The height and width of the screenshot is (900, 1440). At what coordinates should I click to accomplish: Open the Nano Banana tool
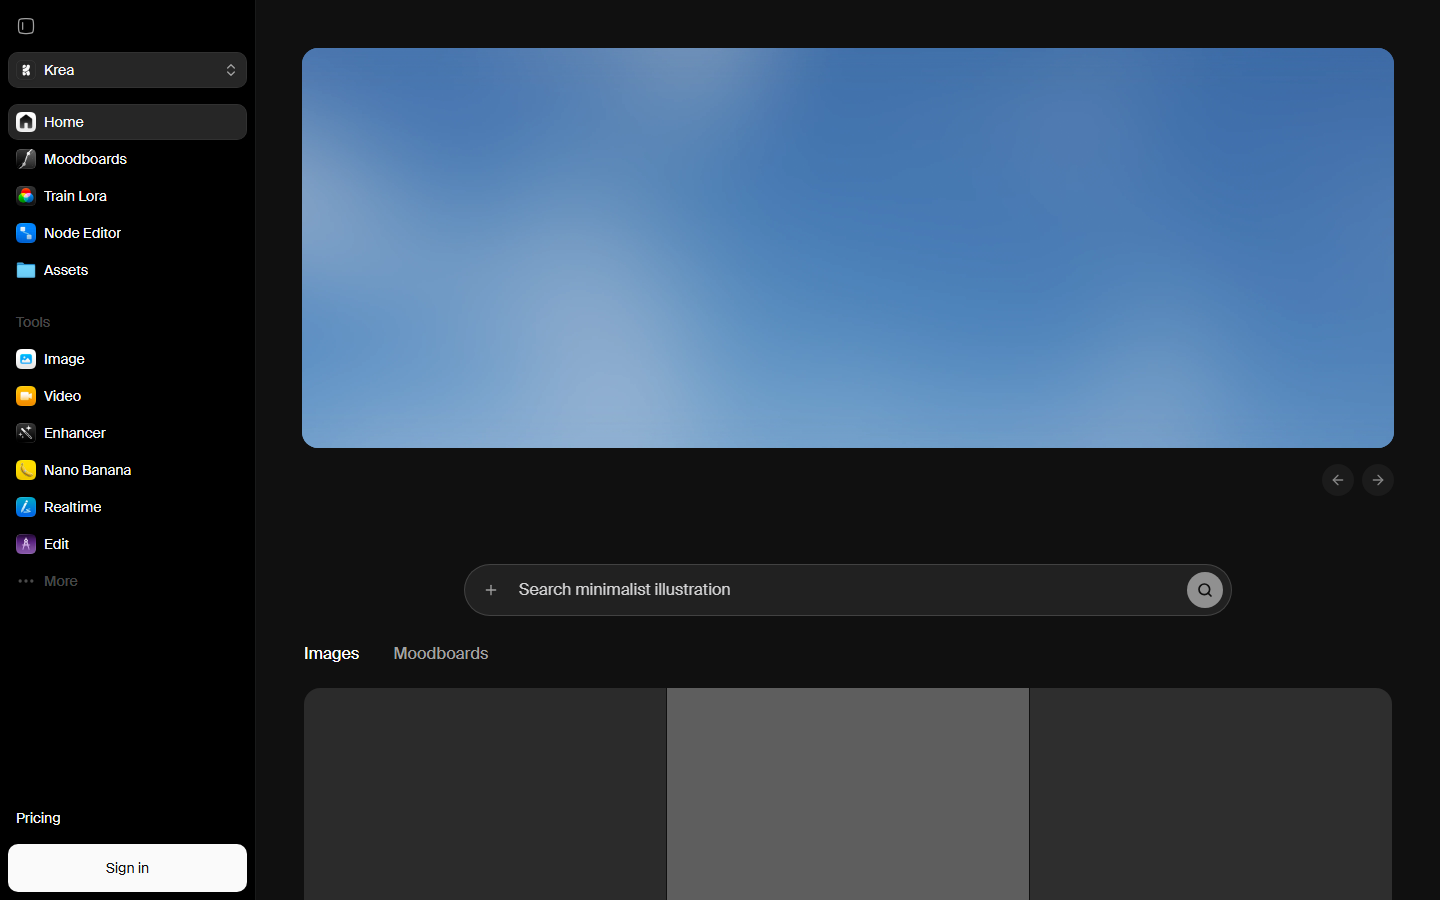click(x=127, y=470)
